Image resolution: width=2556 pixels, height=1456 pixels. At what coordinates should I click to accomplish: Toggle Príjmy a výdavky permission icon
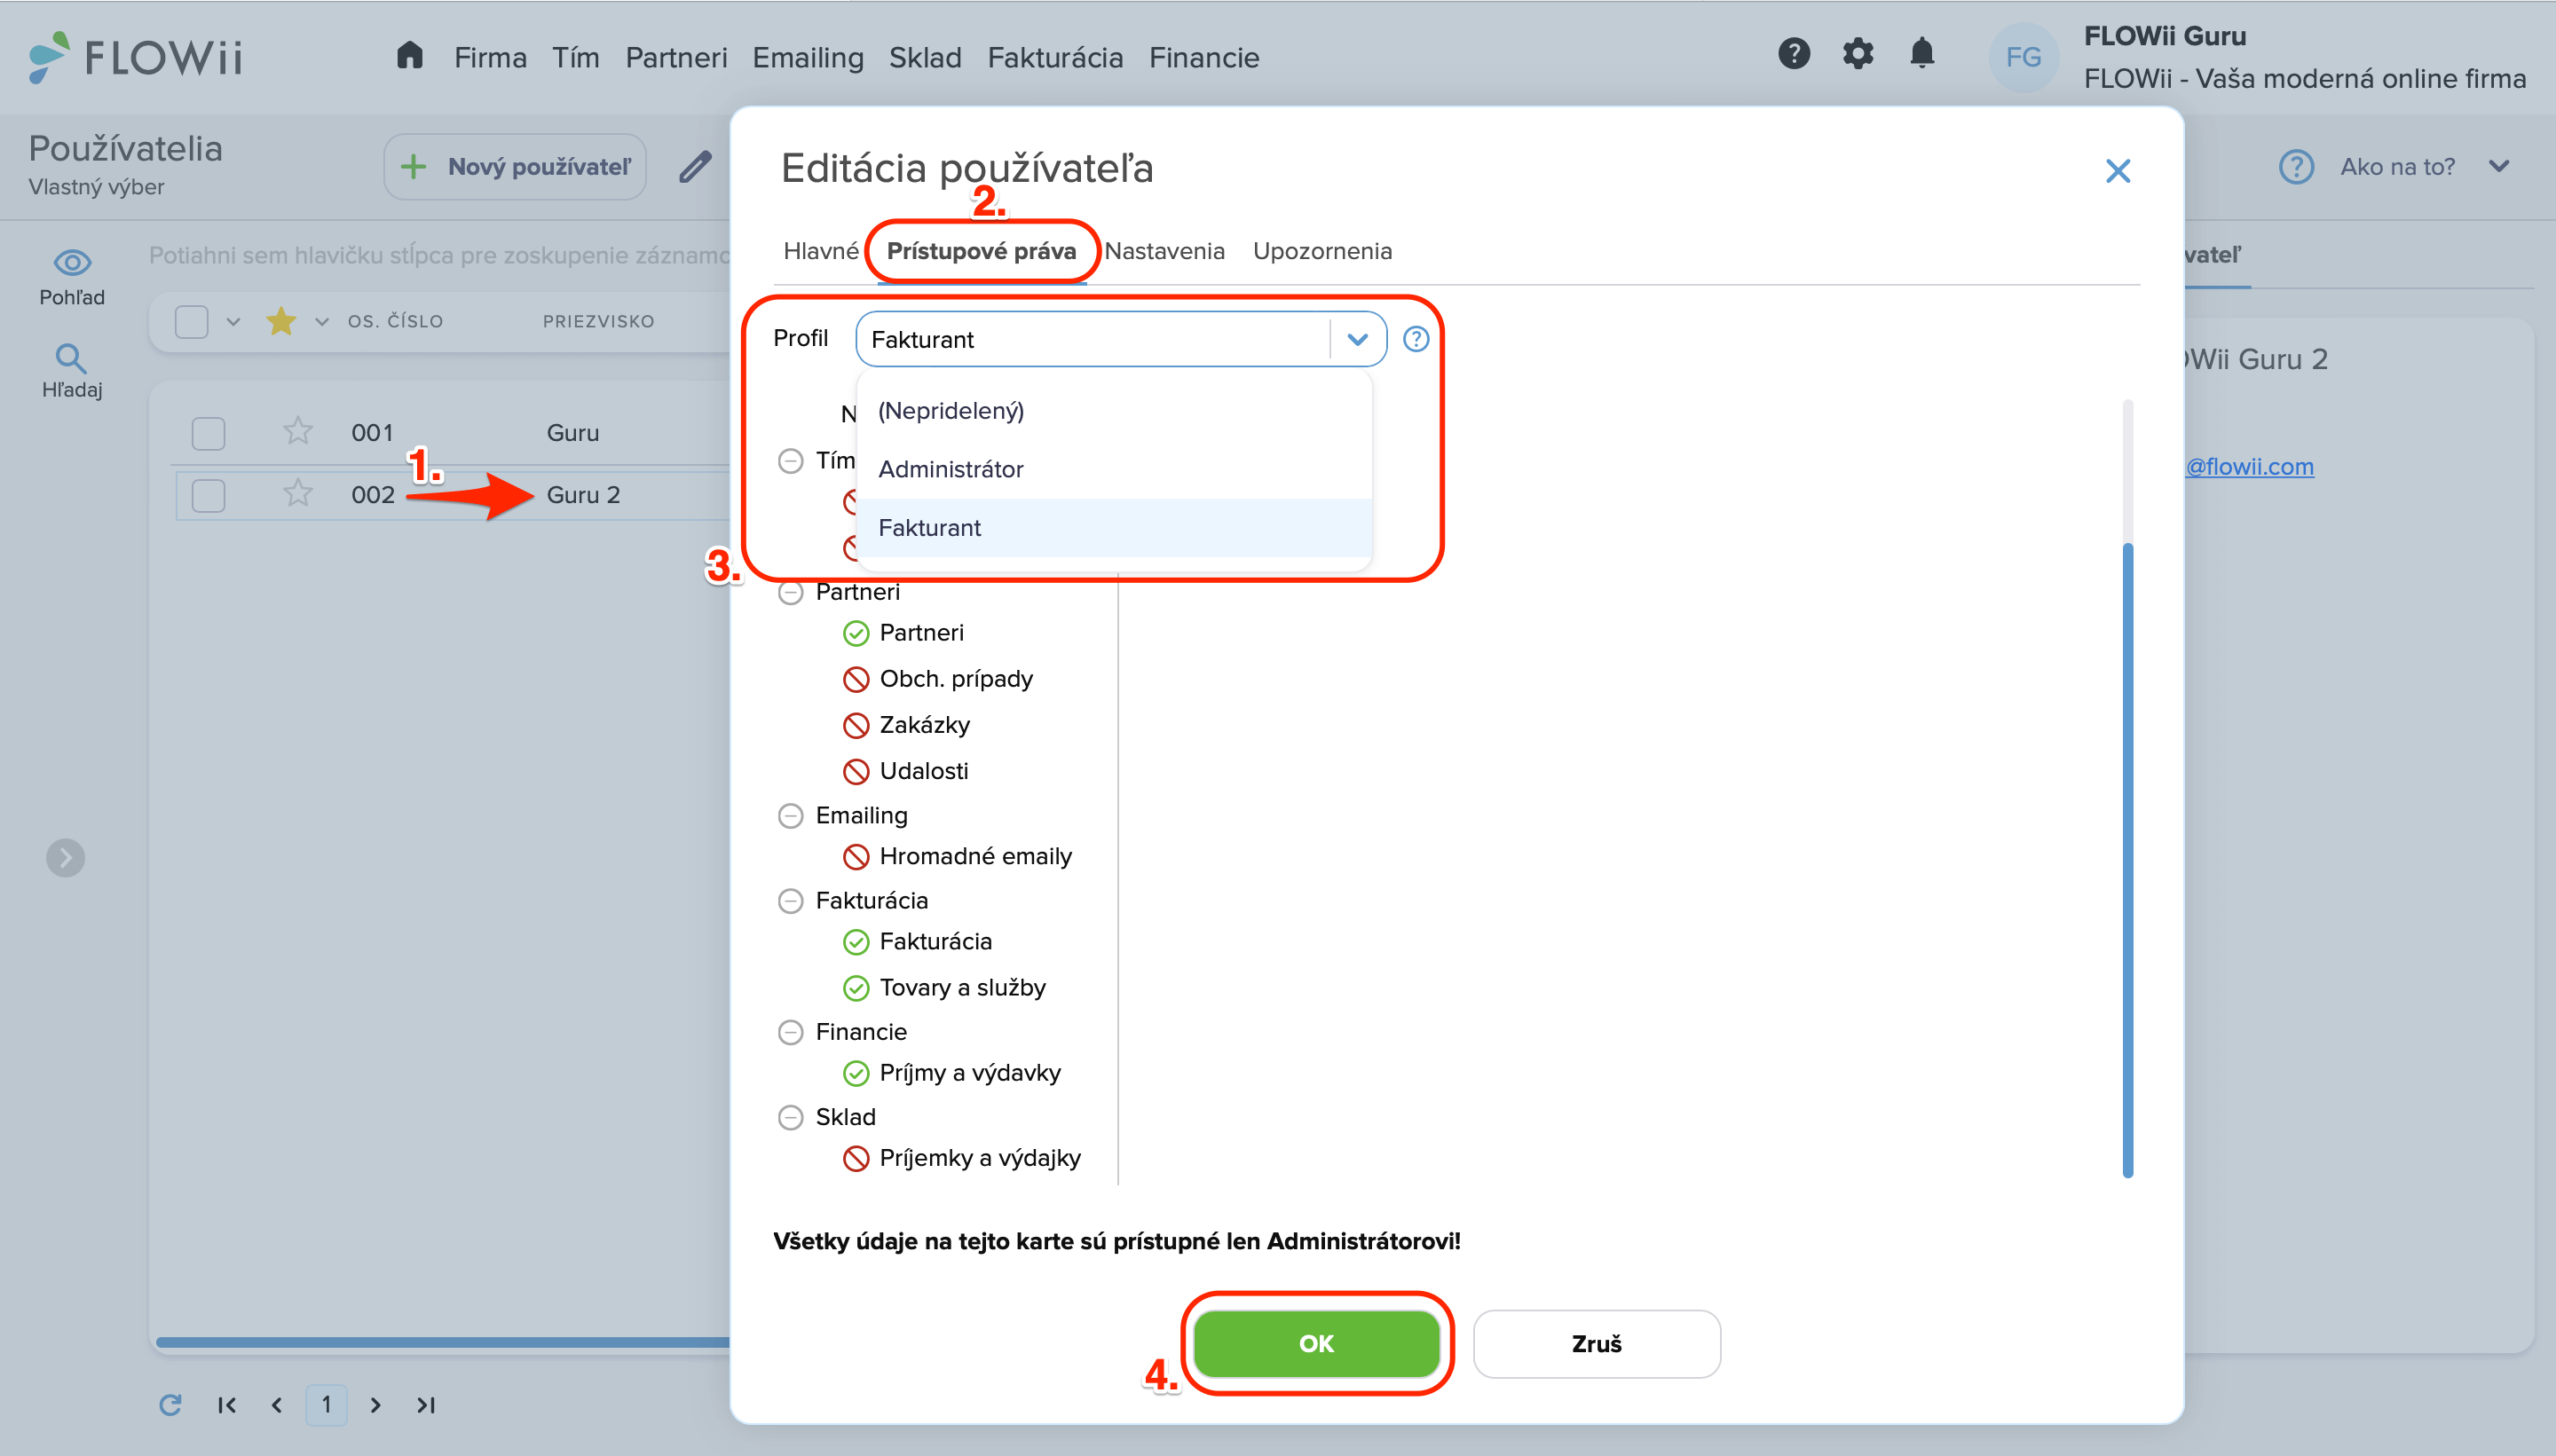click(856, 1073)
